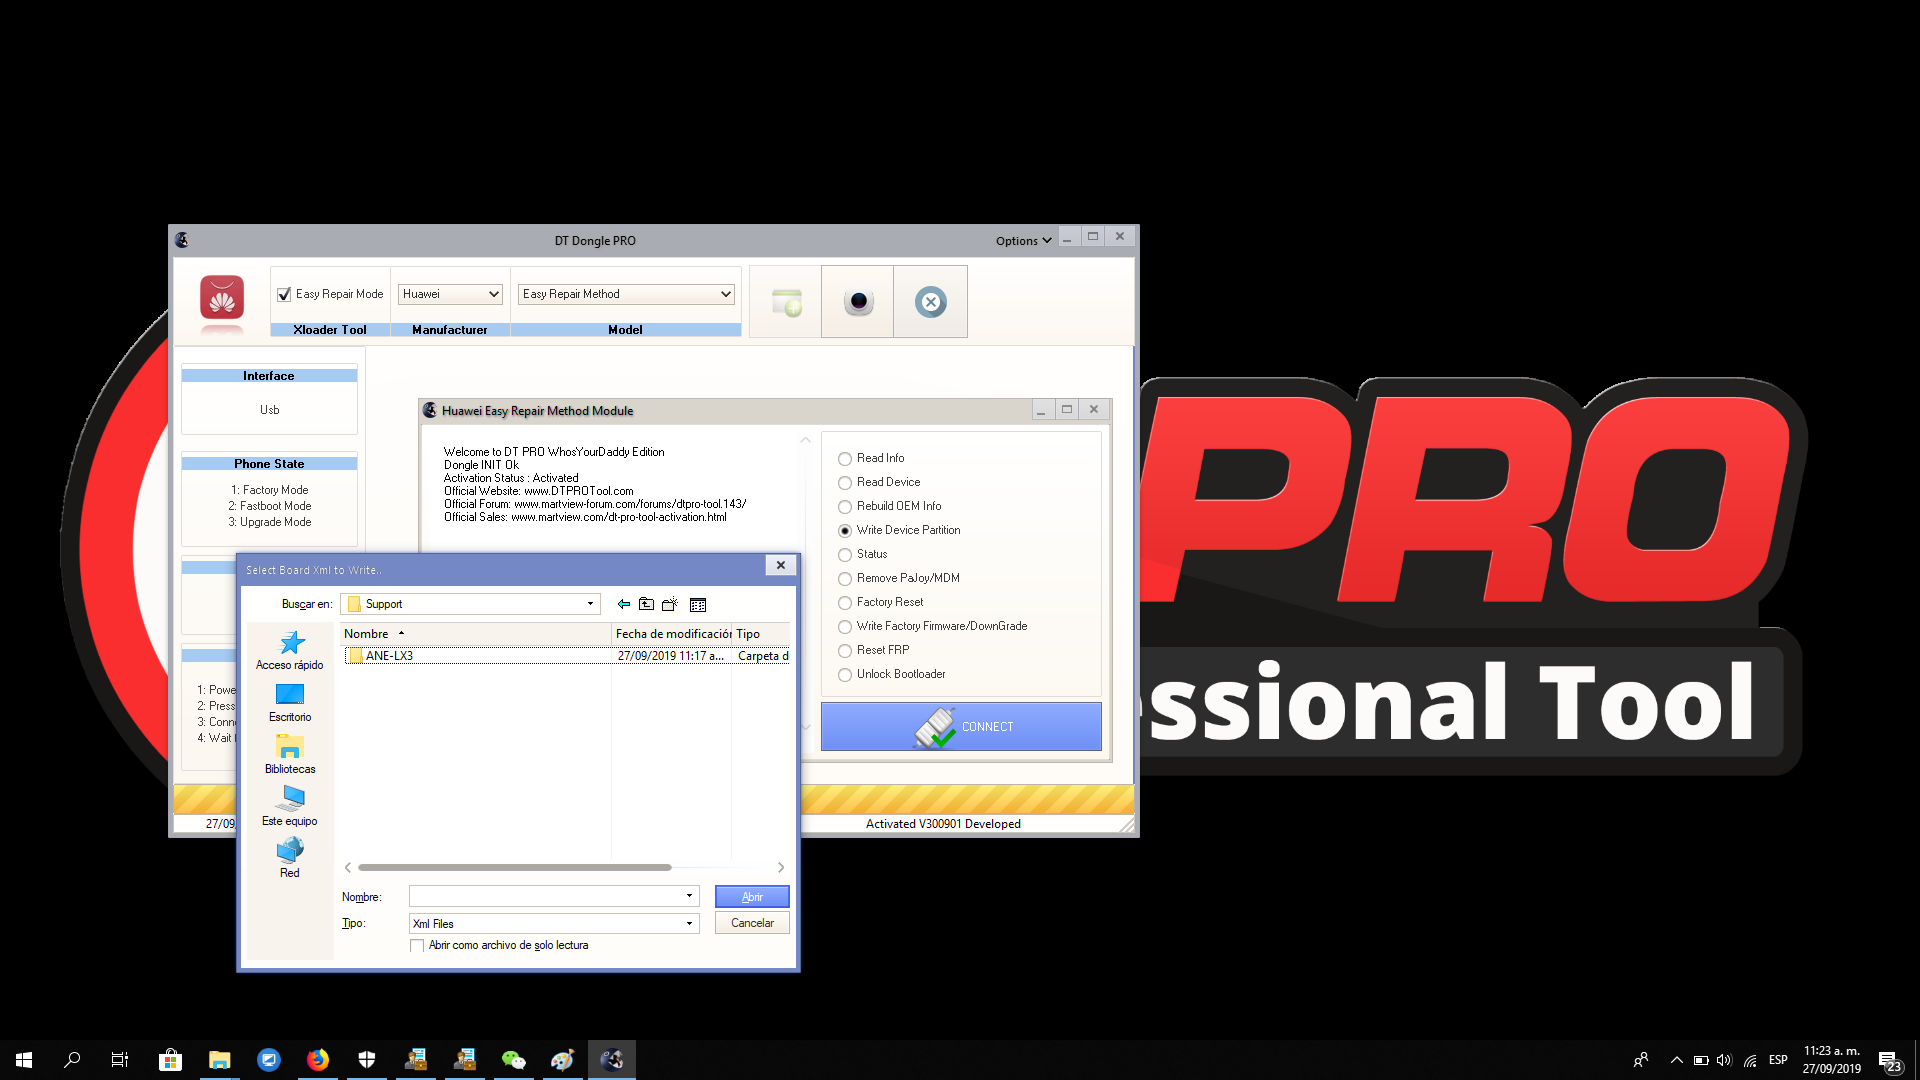The image size is (1920, 1080).
Task: Open Escritorio in the places bar
Action: (290, 703)
